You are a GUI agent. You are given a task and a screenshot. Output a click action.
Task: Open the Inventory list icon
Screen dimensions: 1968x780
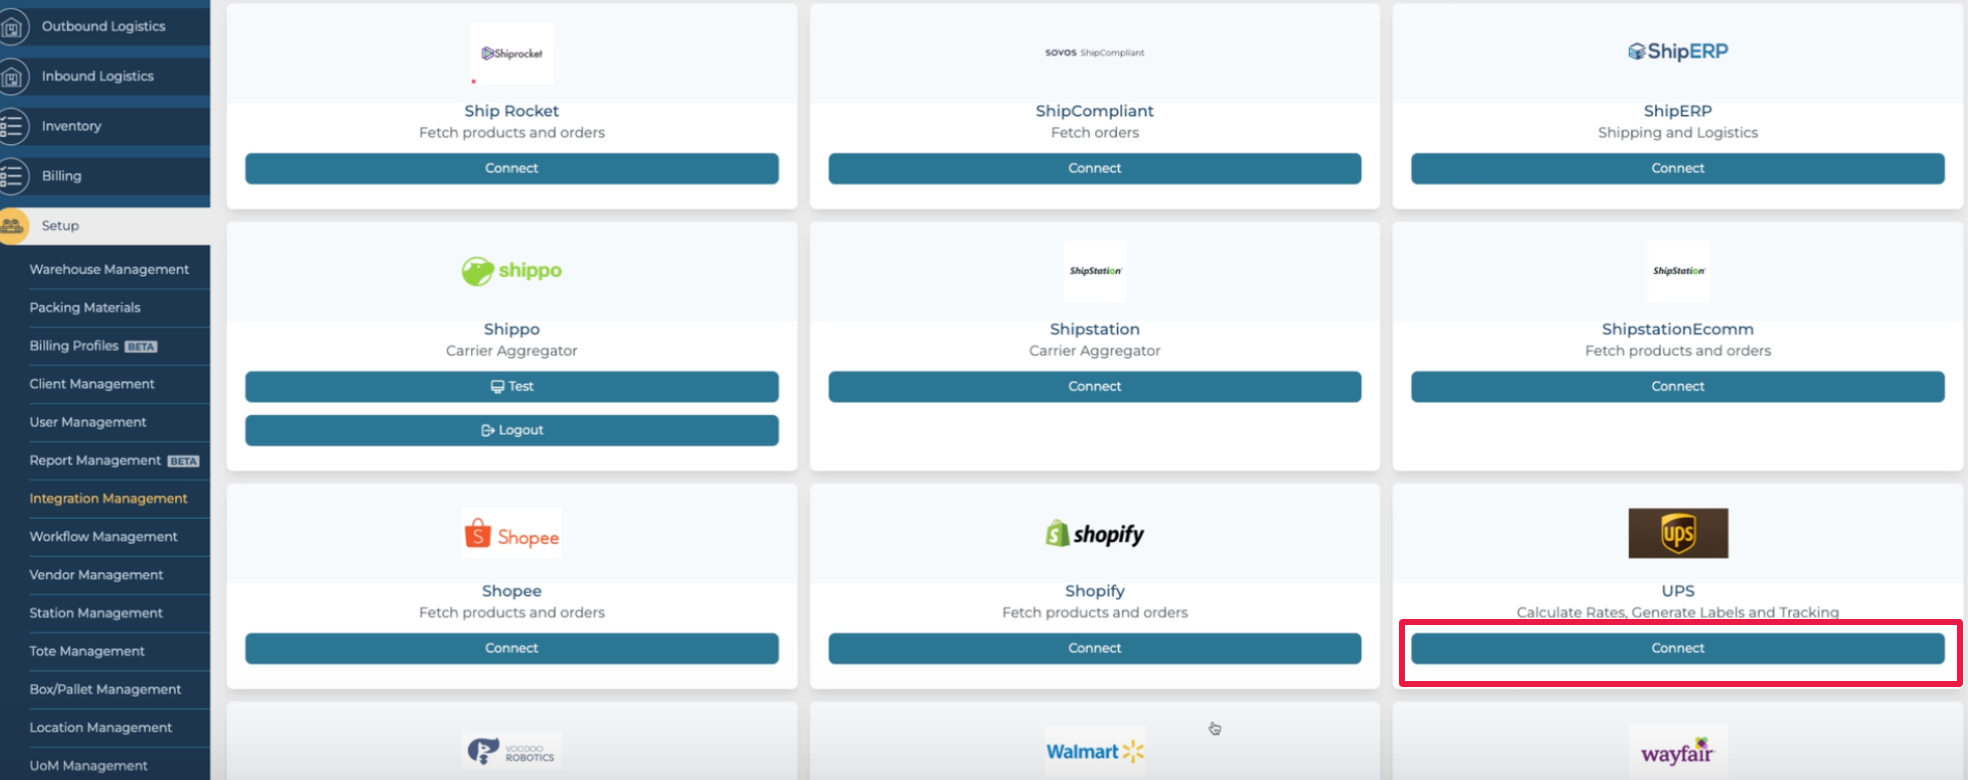pos(12,127)
